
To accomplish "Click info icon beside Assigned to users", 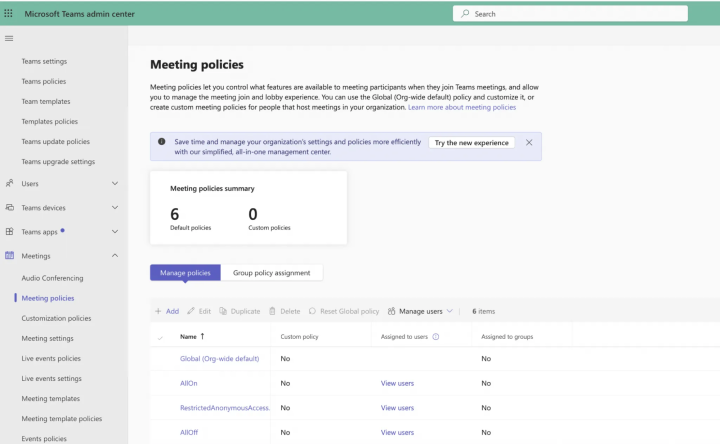I will coord(436,337).
